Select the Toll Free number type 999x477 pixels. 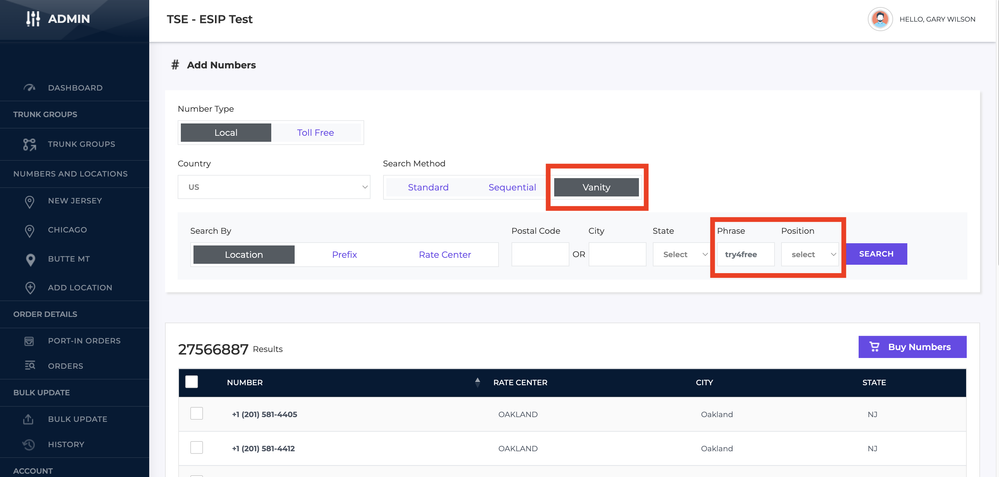pyautogui.click(x=315, y=132)
